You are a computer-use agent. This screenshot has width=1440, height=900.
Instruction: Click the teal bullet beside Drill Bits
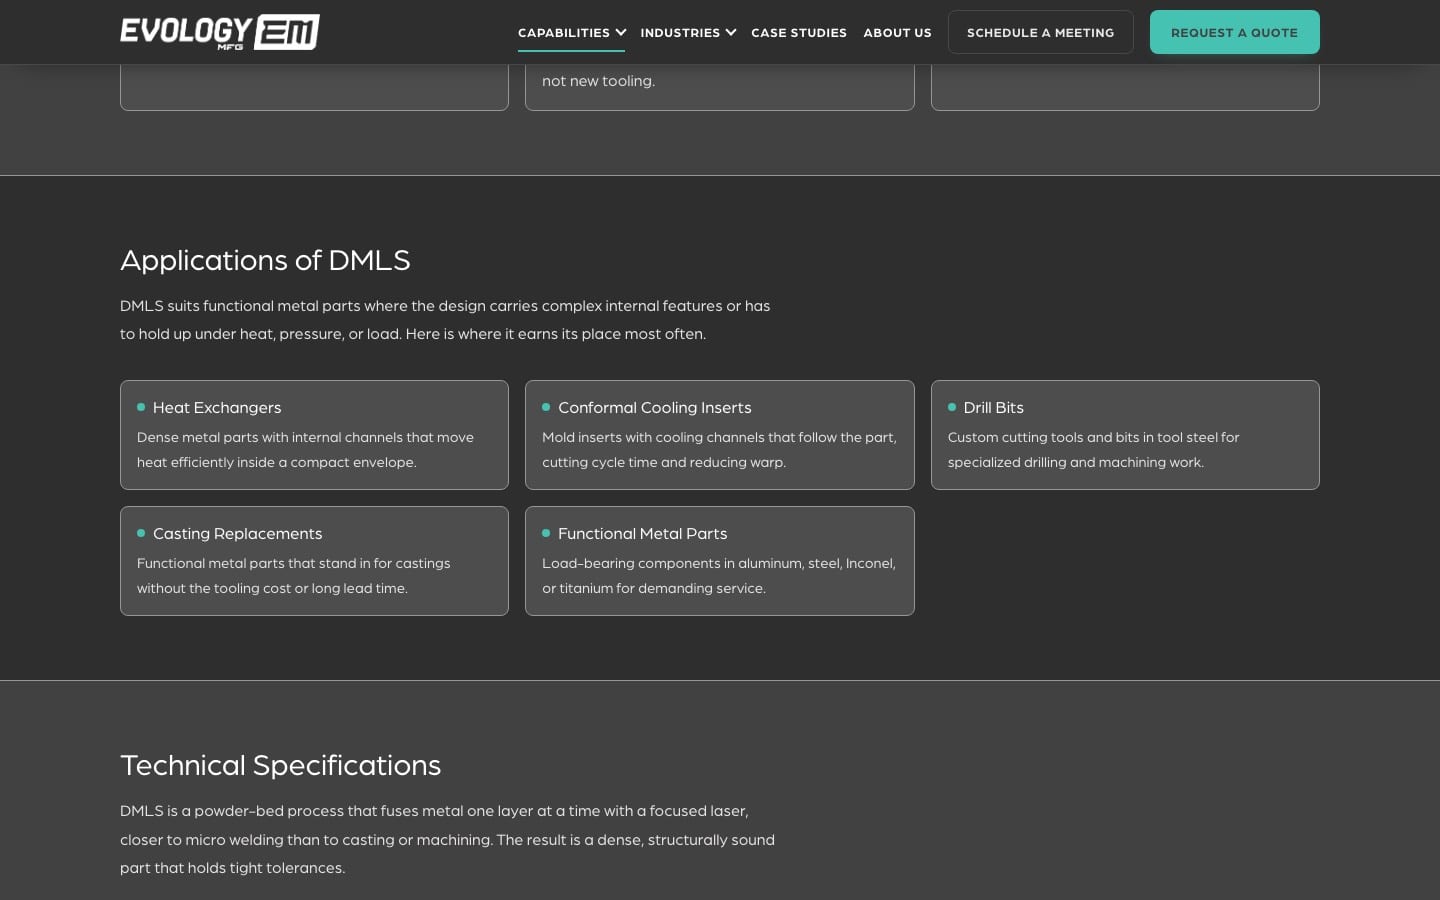click(952, 407)
